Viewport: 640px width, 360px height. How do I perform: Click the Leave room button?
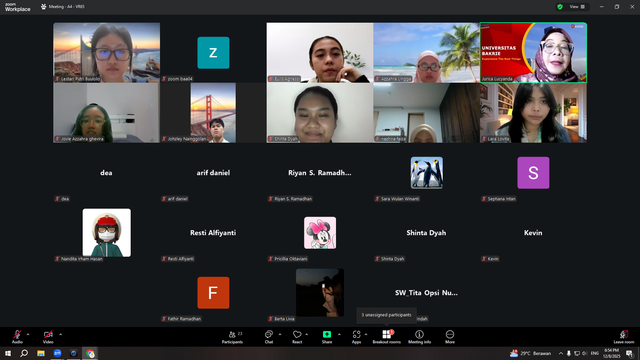tap(624, 337)
